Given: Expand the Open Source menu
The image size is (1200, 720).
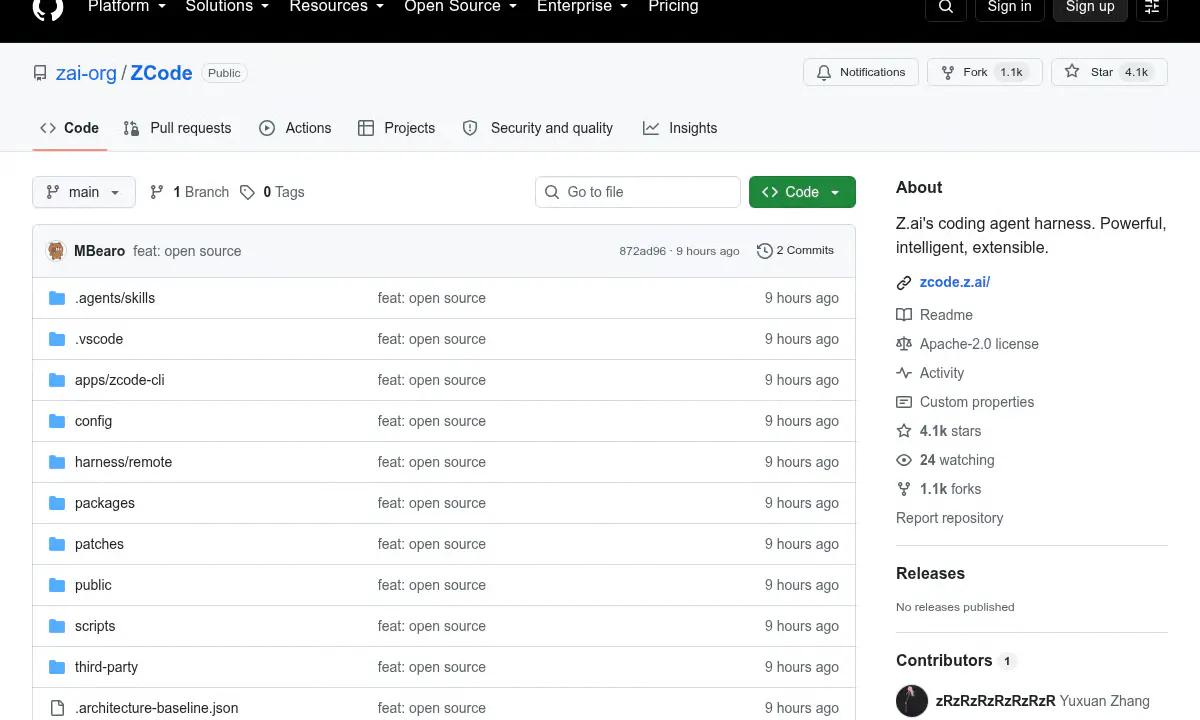Looking at the screenshot, I should click(x=460, y=7).
